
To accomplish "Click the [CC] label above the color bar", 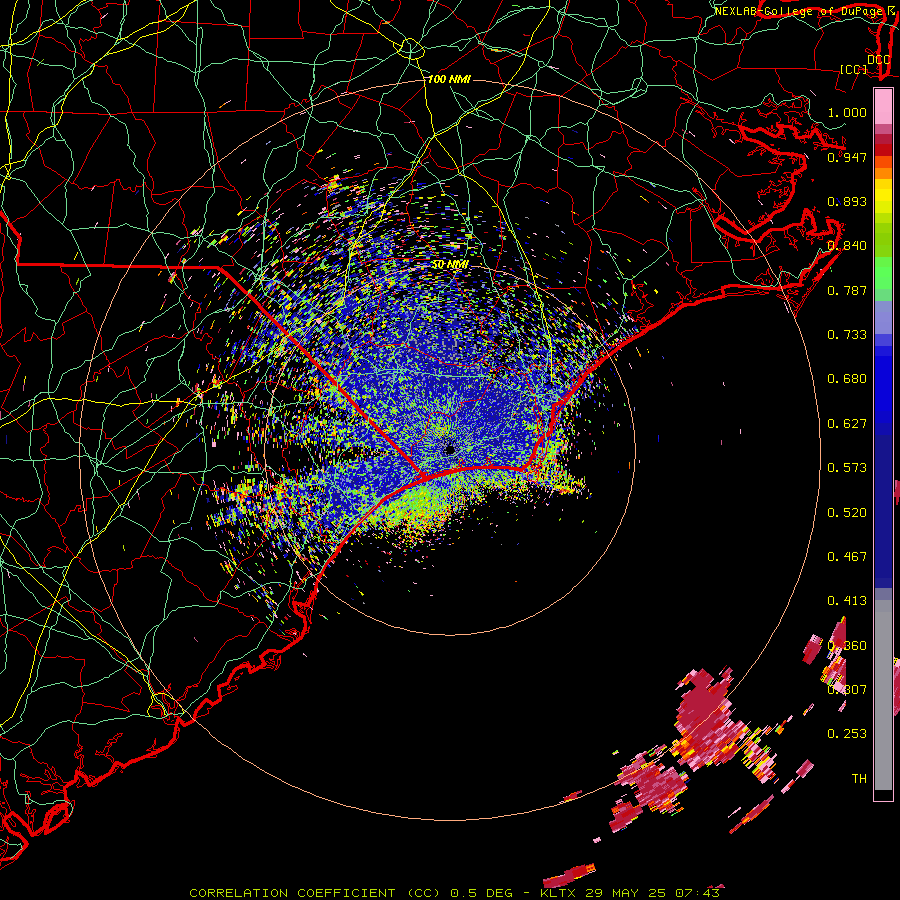I will tap(853, 69).
